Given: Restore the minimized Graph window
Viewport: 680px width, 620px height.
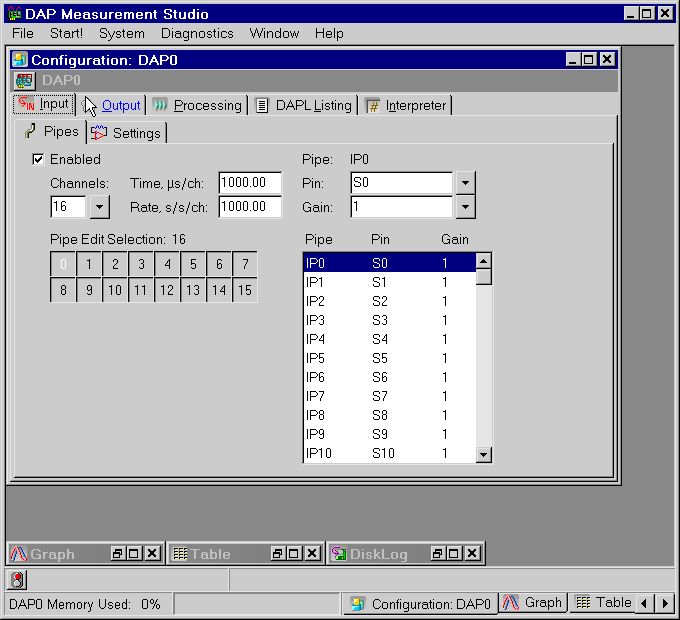Looking at the screenshot, I should tap(117, 553).
